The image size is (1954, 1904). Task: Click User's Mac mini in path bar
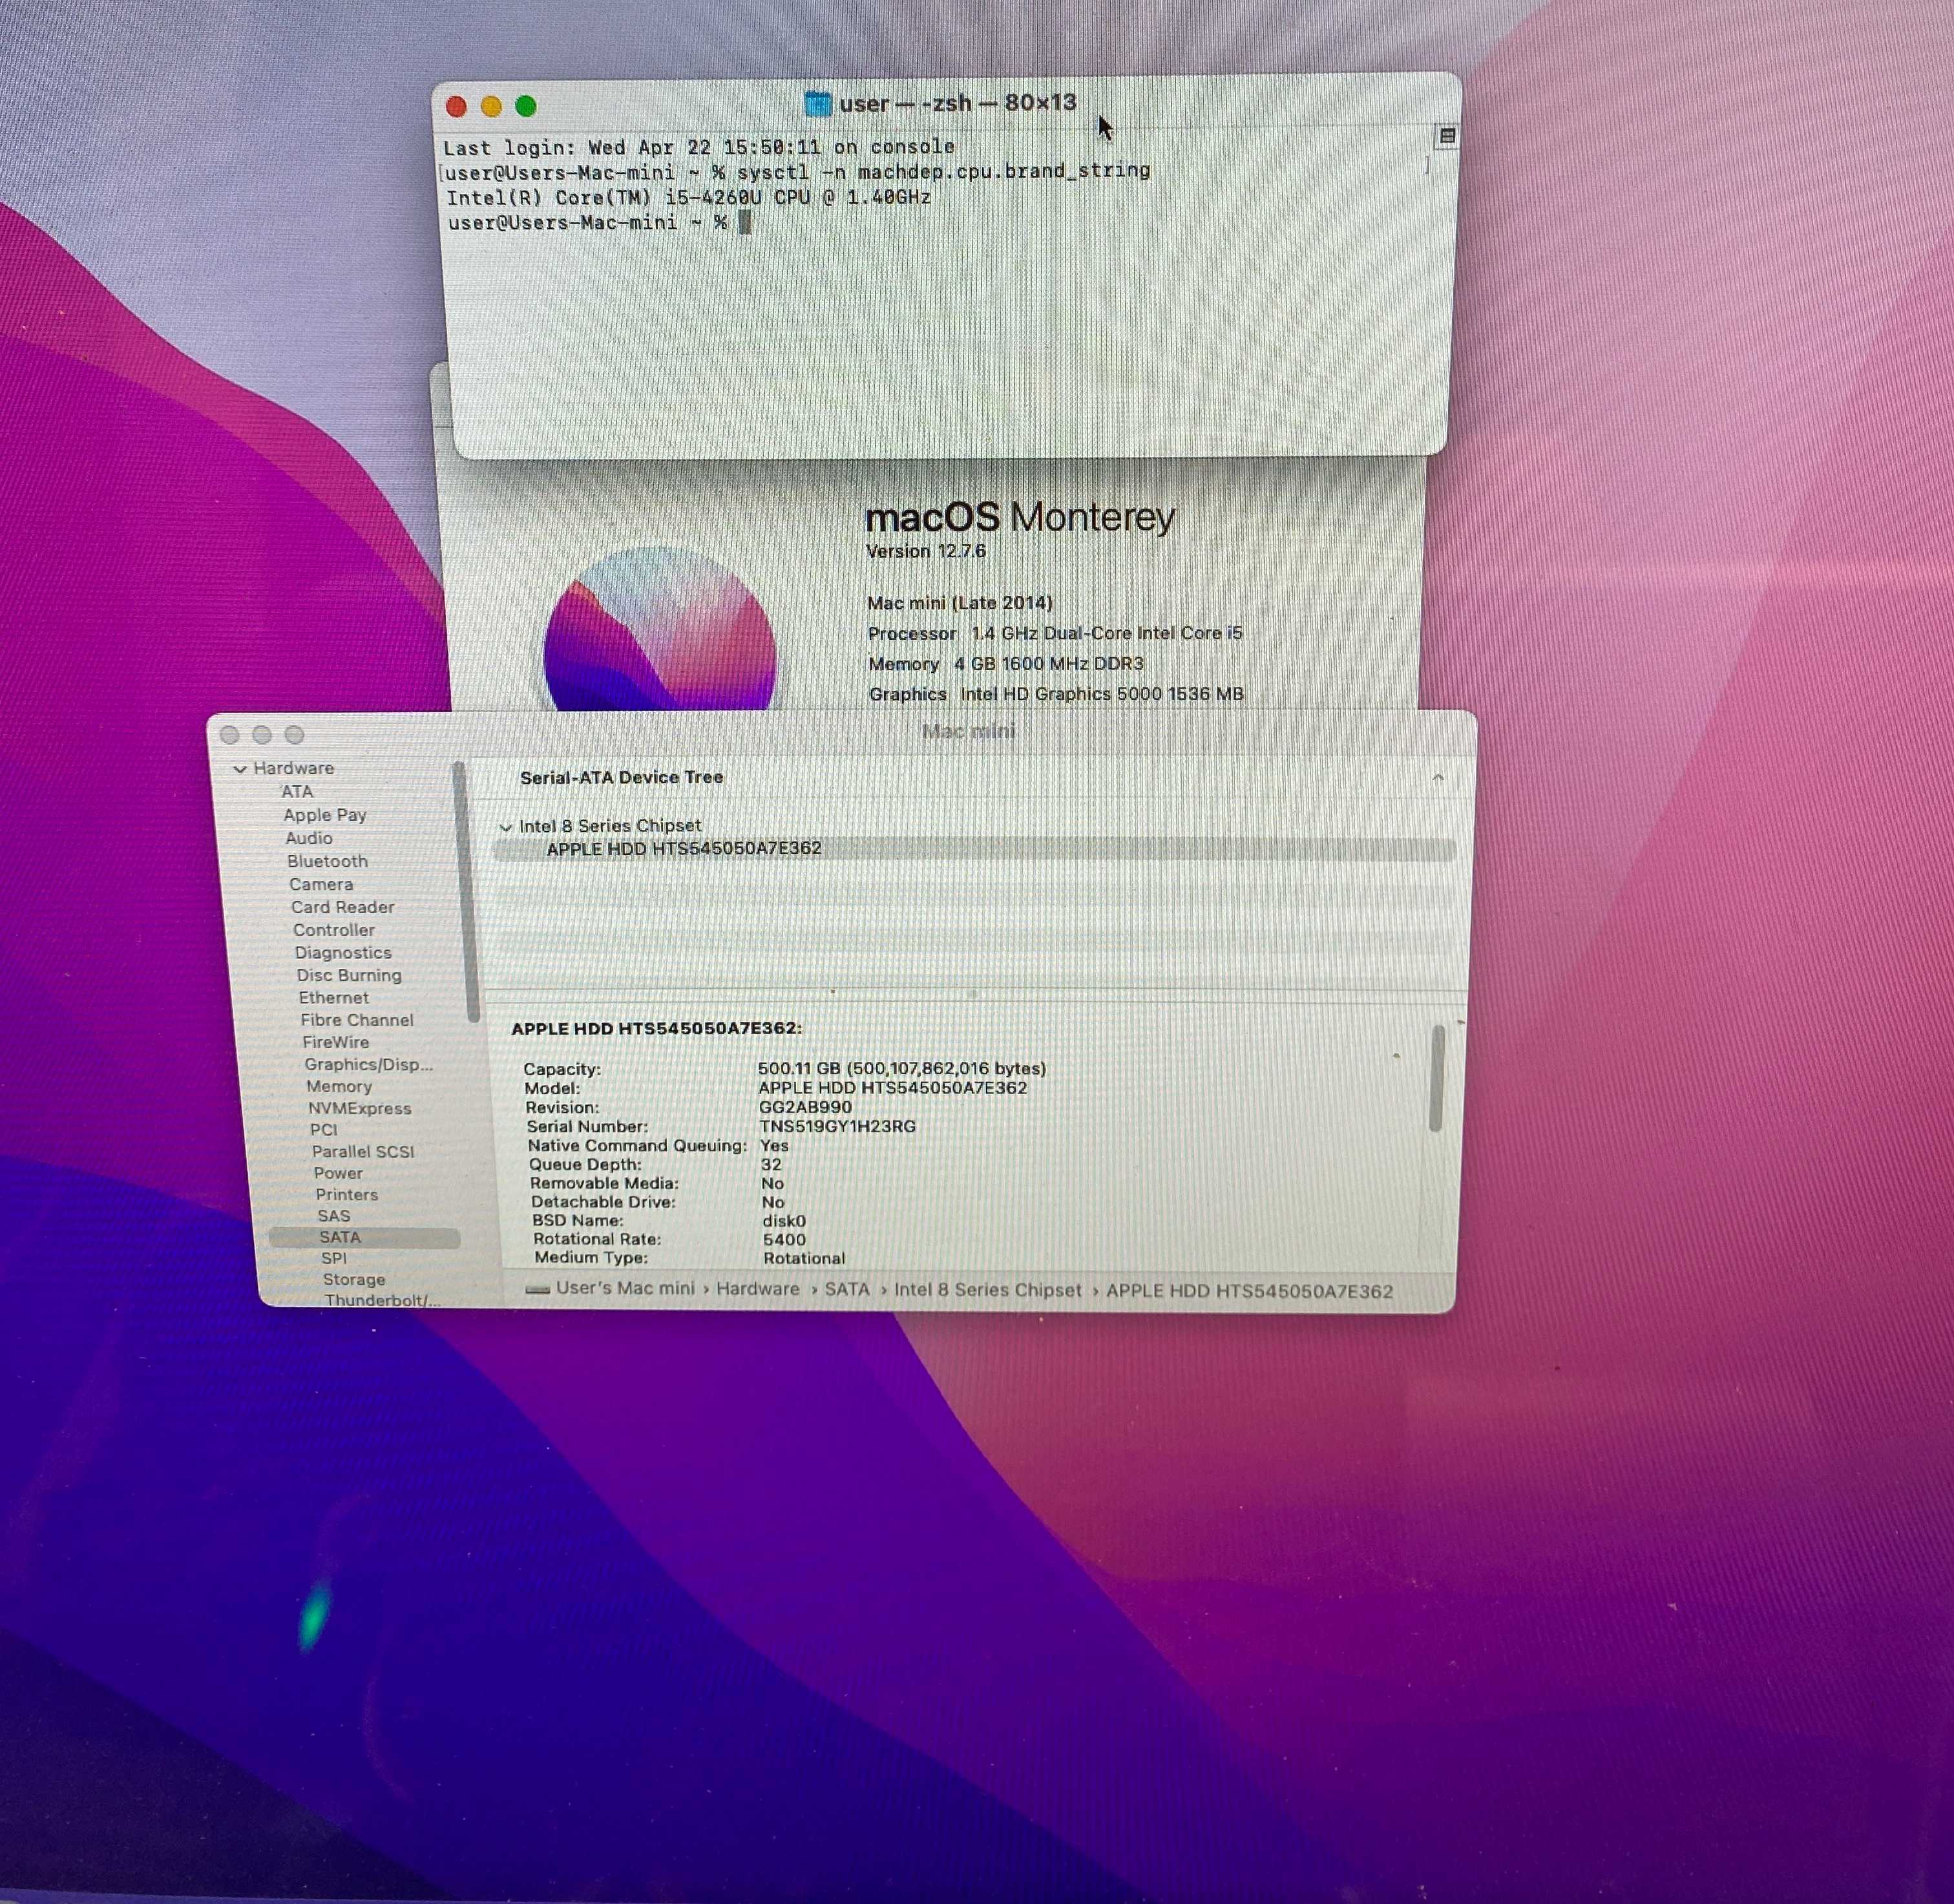click(625, 1288)
